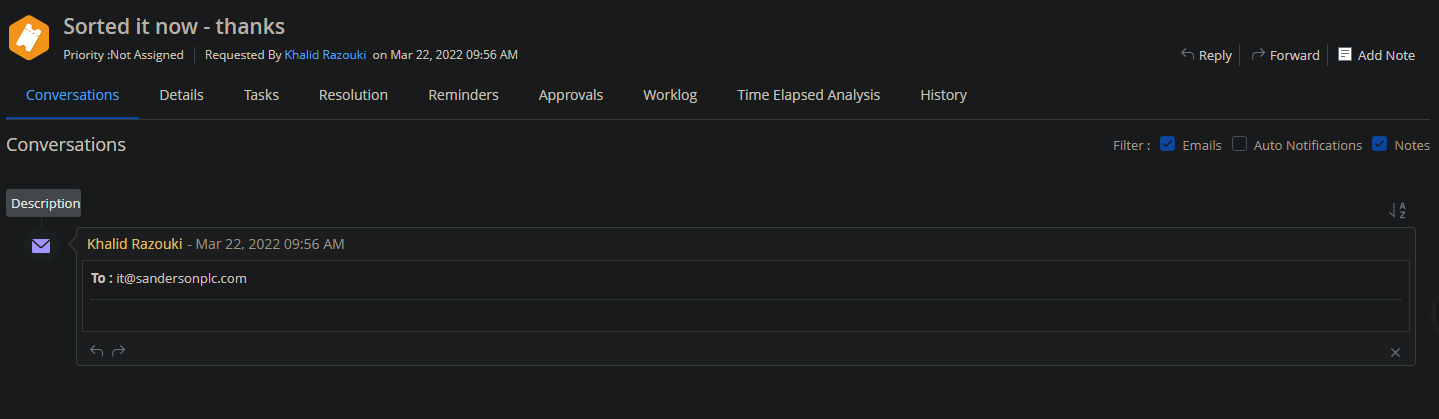The height and width of the screenshot is (419, 1439).
Task: Uncheck the Emails filter checkbox
Action: coord(1167,144)
